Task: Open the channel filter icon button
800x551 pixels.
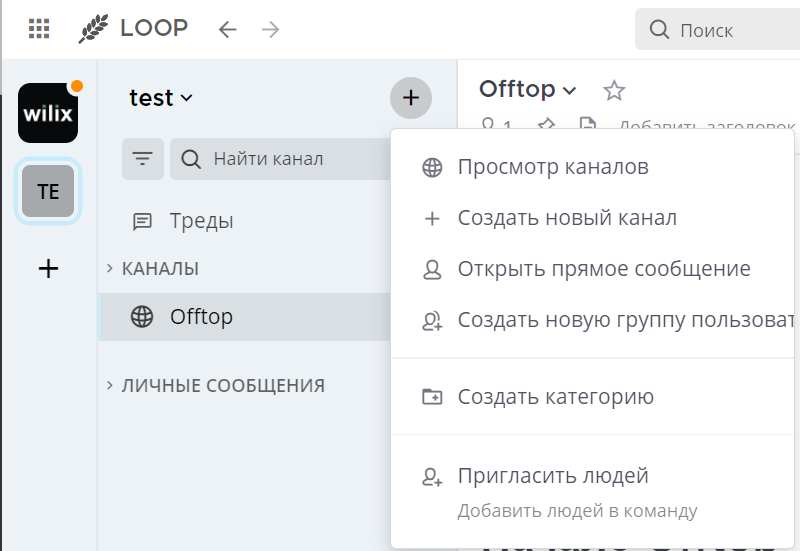Action: tap(143, 159)
